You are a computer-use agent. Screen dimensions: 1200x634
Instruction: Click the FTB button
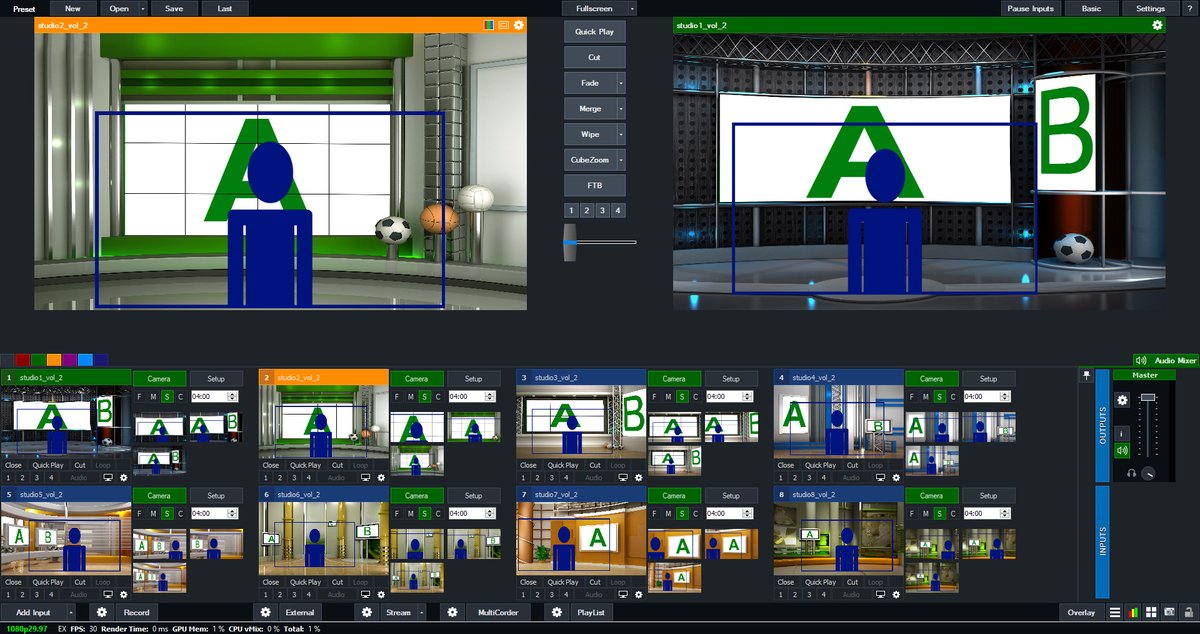coord(594,186)
